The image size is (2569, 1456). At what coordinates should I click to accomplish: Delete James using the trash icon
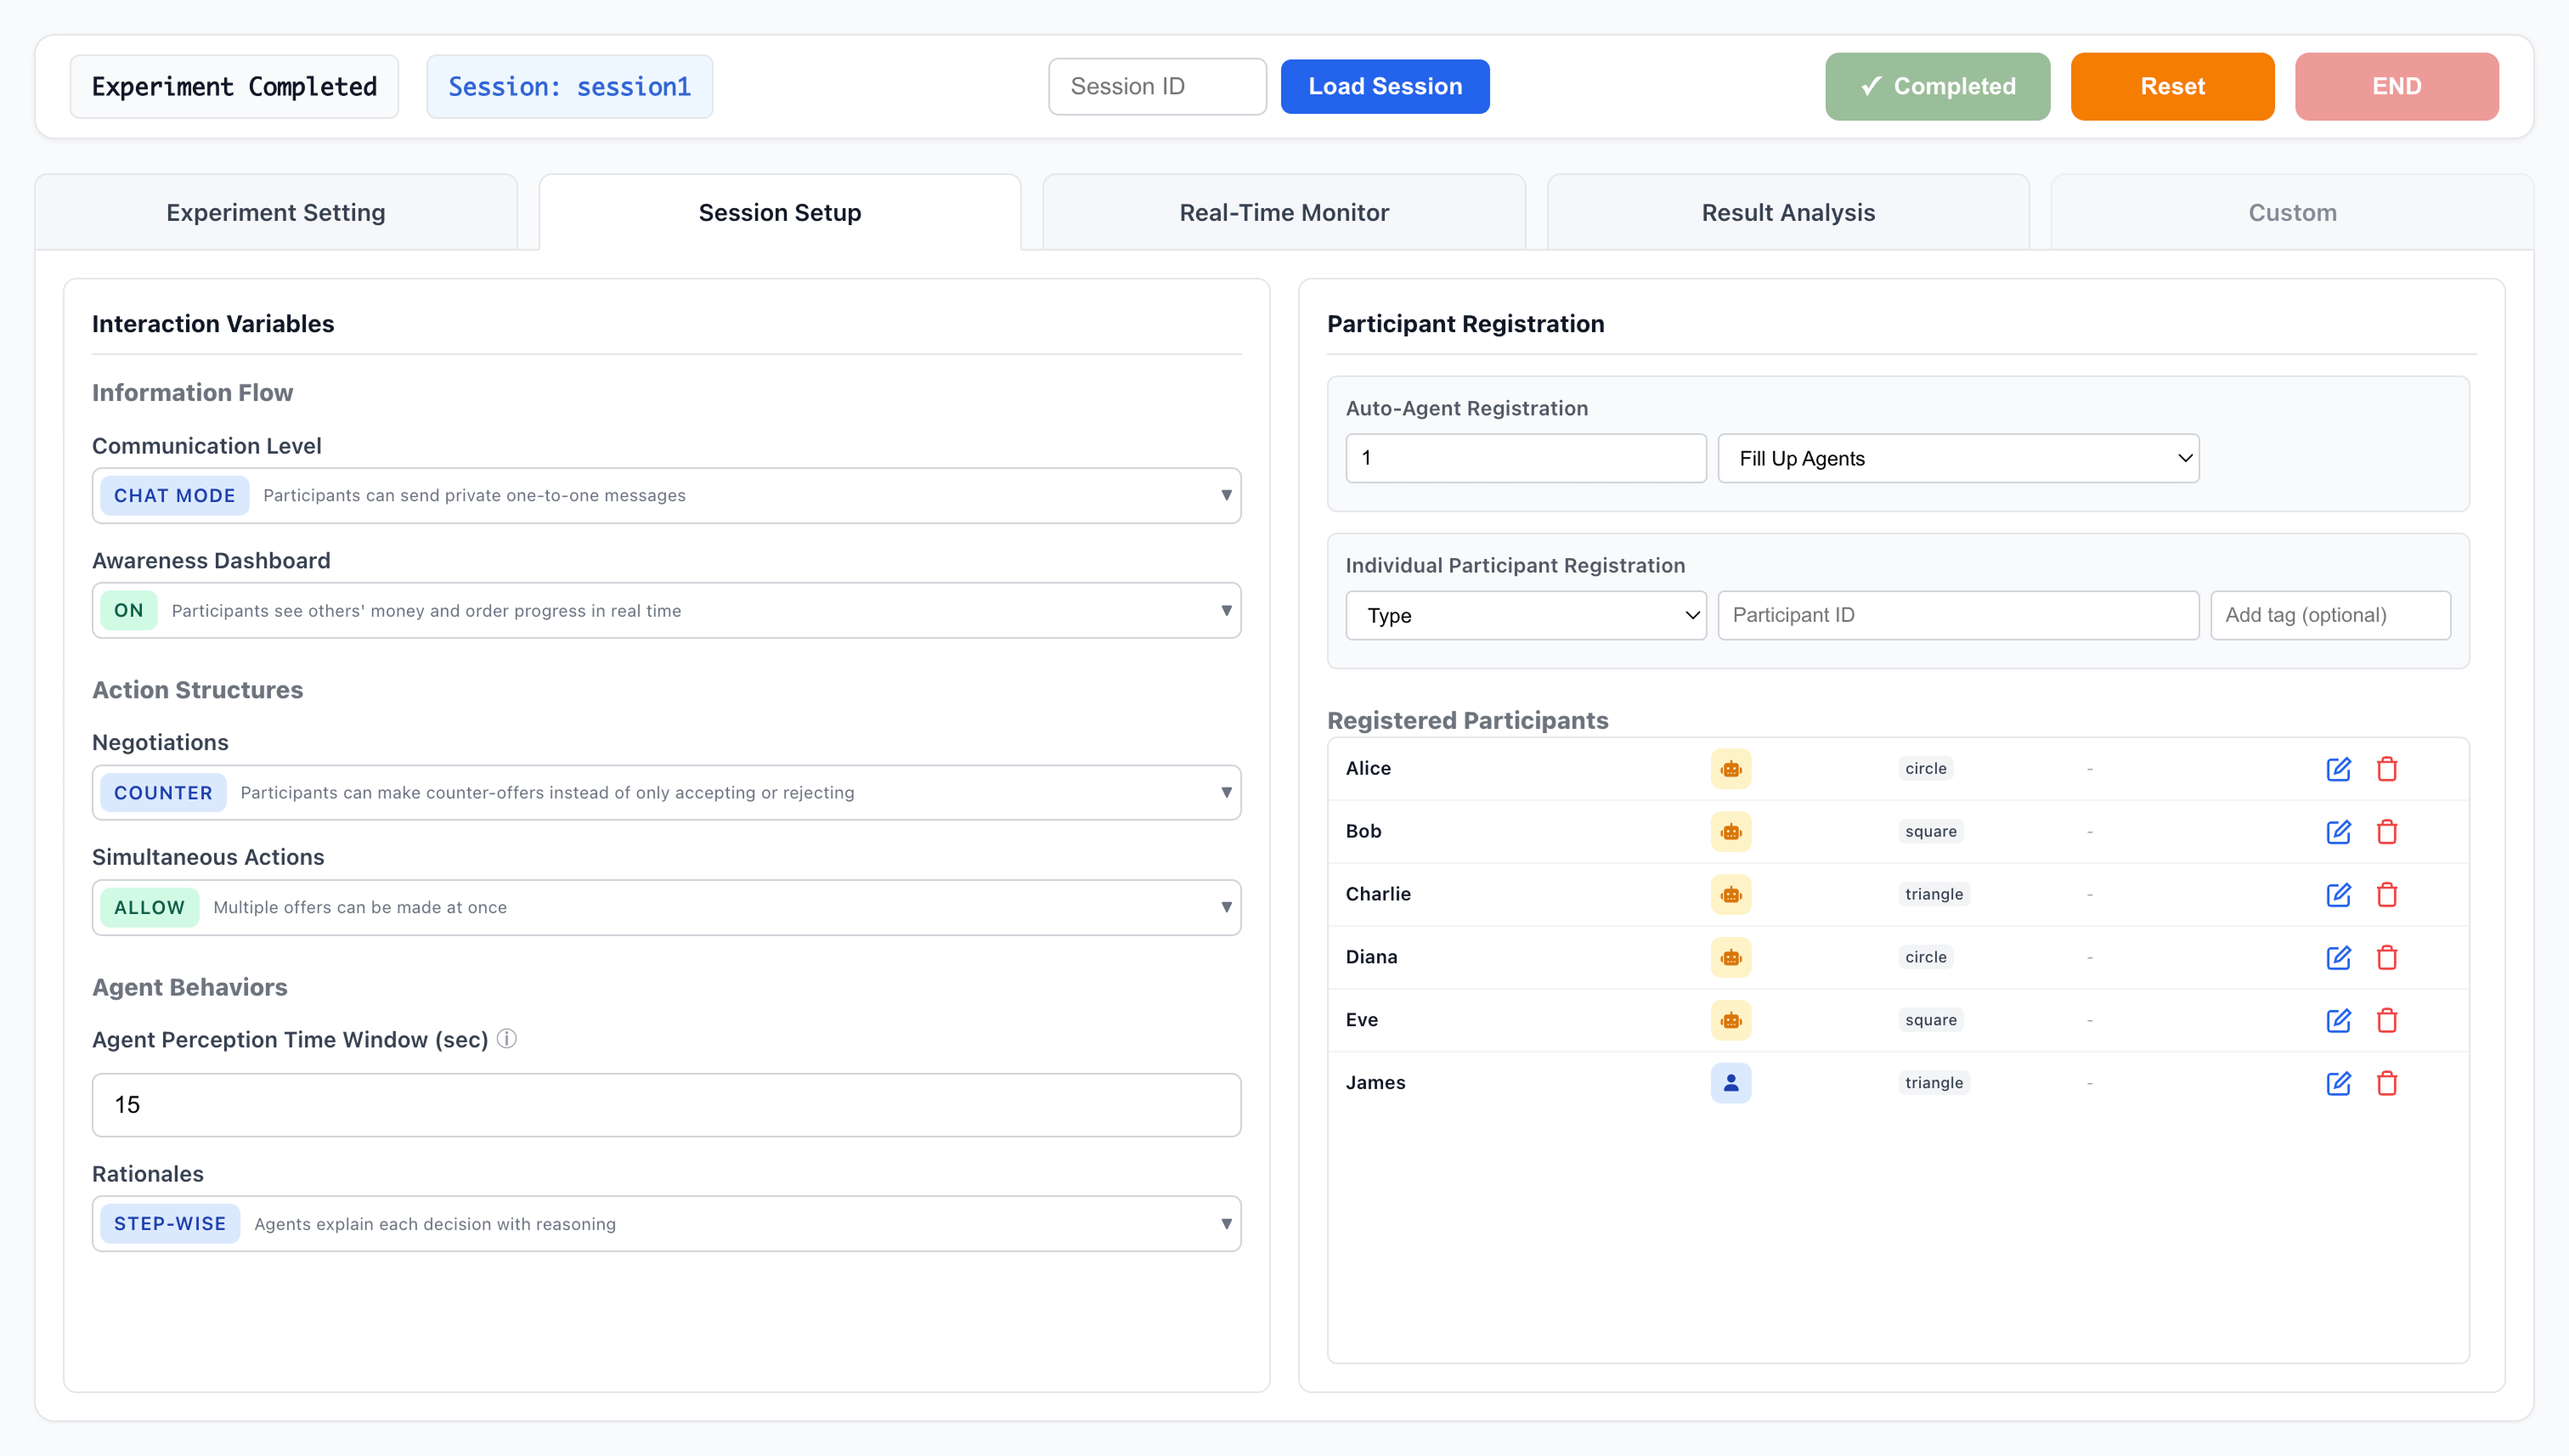click(x=2386, y=1083)
